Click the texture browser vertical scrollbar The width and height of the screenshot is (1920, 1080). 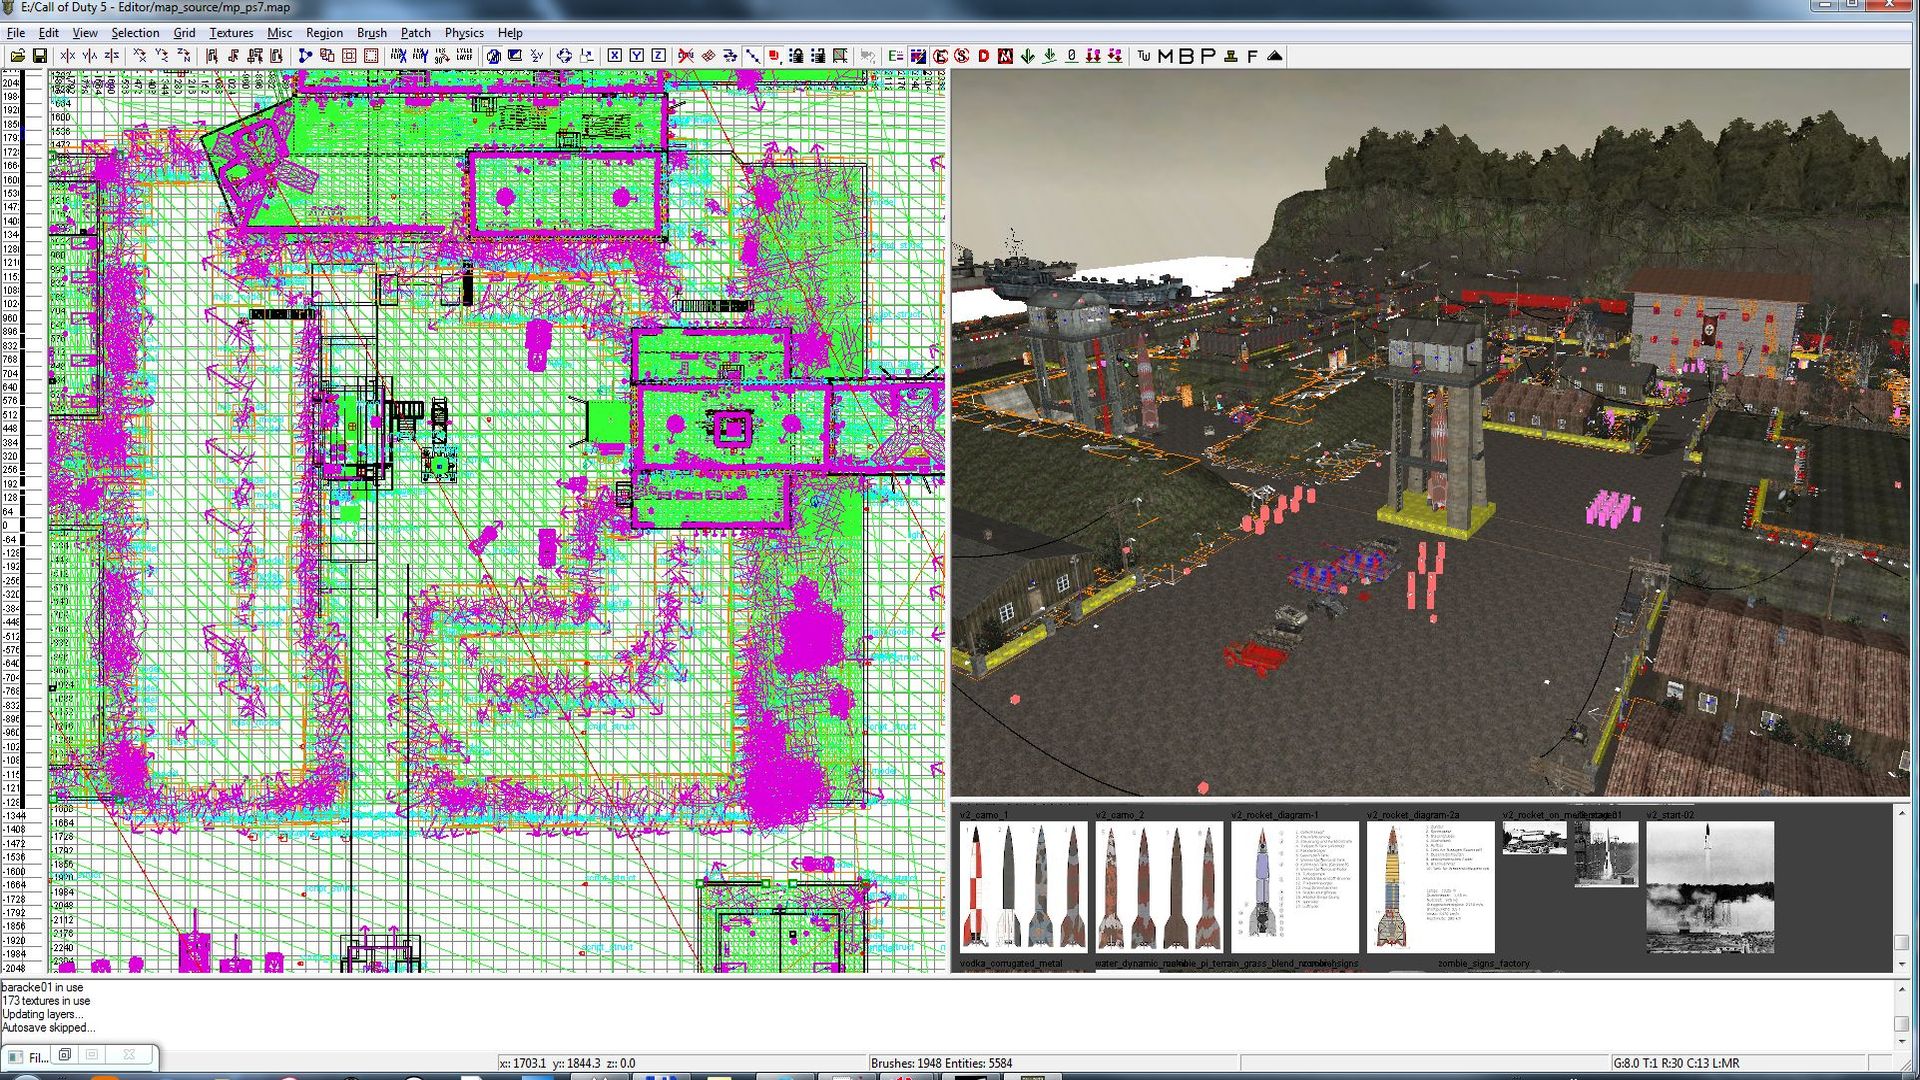coord(1901,888)
